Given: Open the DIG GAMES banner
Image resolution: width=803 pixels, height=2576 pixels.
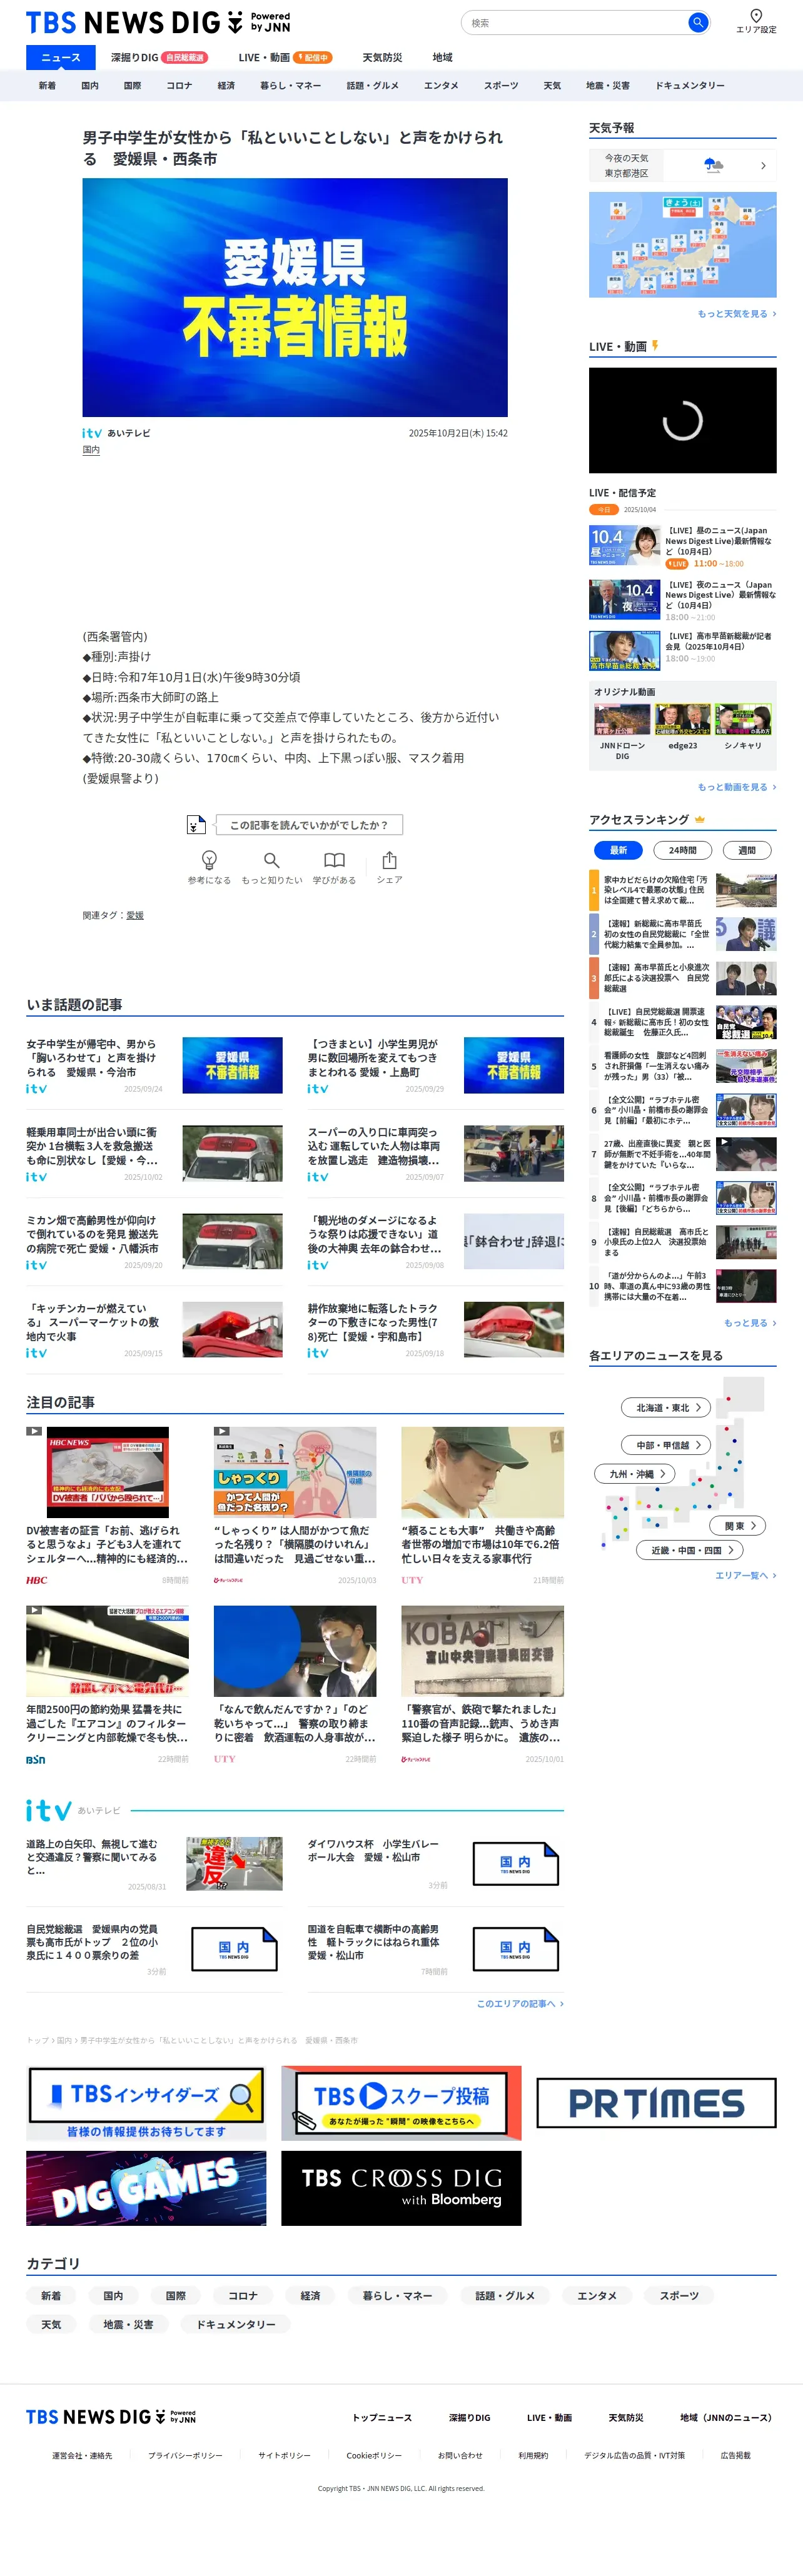Looking at the screenshot, I should click(x=146, y=2189).
